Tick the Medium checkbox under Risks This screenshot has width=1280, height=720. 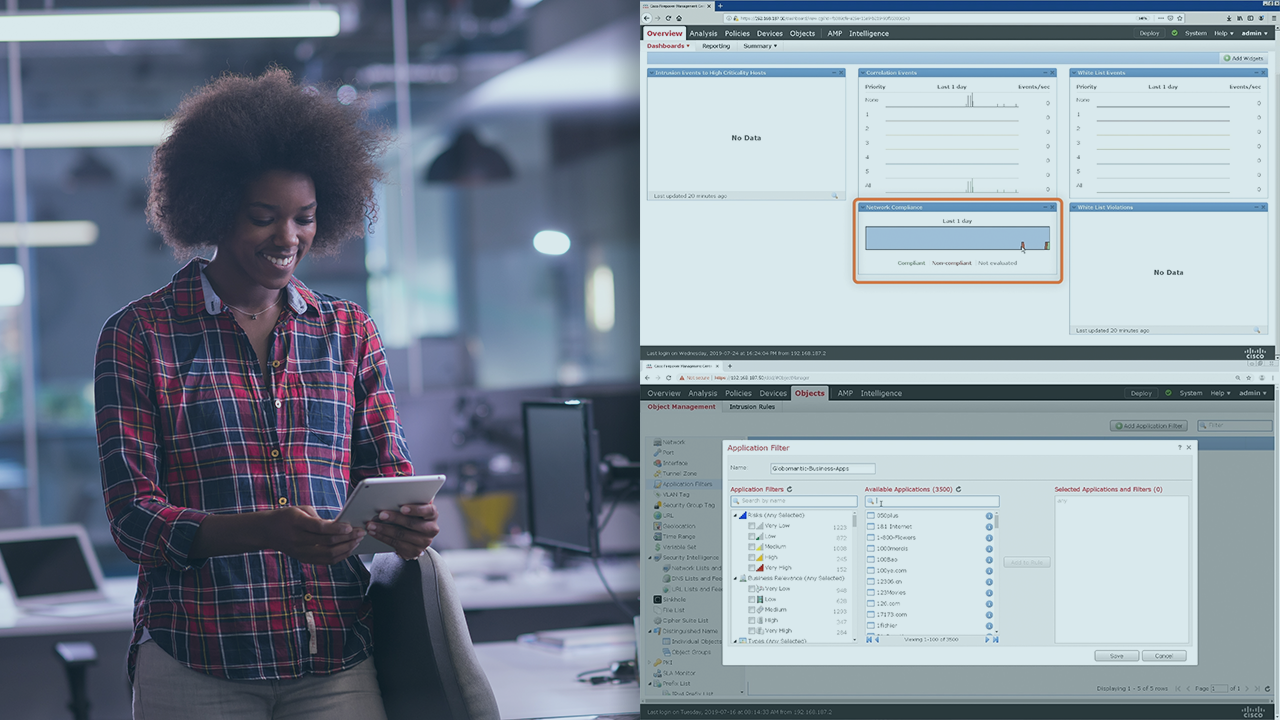[752, 547]
